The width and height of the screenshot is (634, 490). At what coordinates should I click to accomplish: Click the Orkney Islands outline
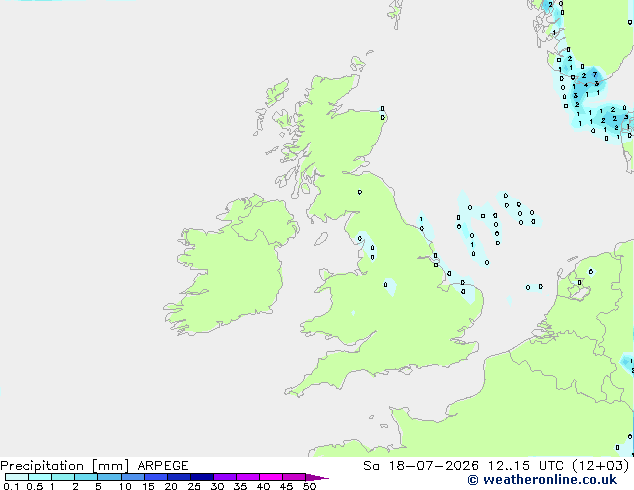click(357, 63)
